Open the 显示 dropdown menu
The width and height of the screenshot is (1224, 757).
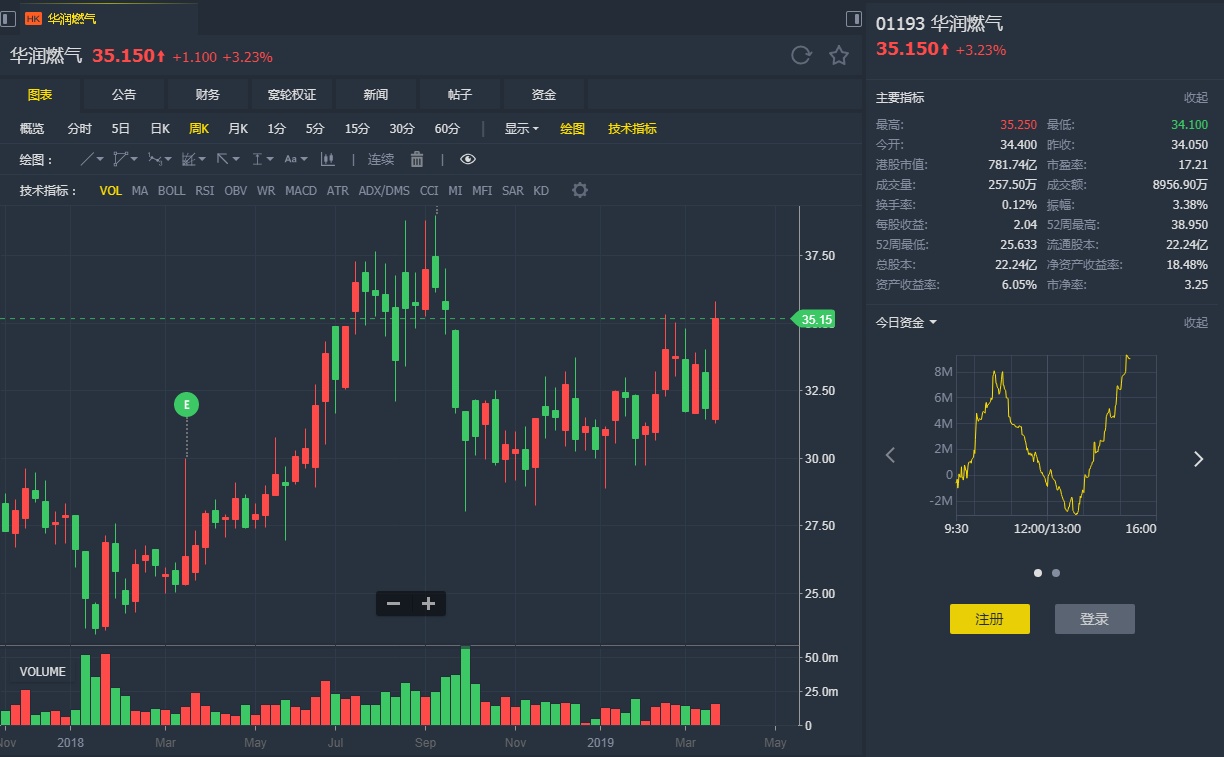point(521,128)
